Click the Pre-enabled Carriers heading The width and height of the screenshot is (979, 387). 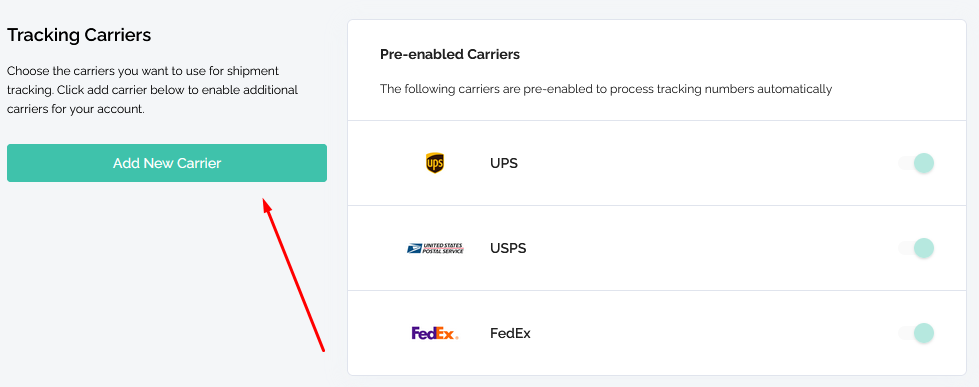[x=450, y=54]
